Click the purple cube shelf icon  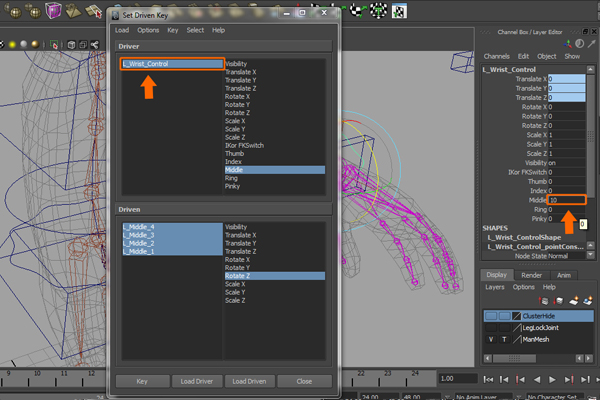(x=53, y=10)
